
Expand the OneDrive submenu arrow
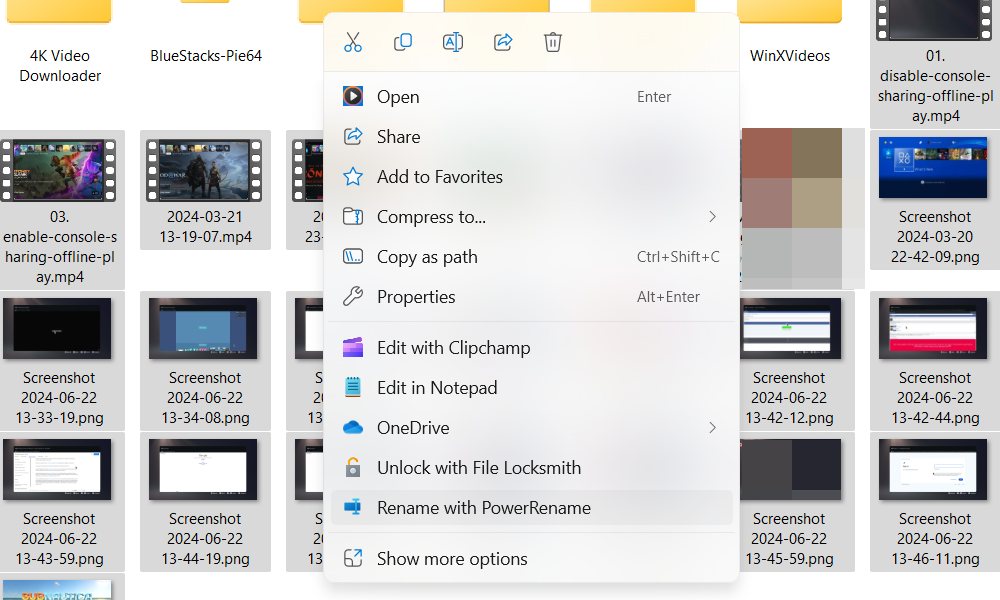point(712,428)
